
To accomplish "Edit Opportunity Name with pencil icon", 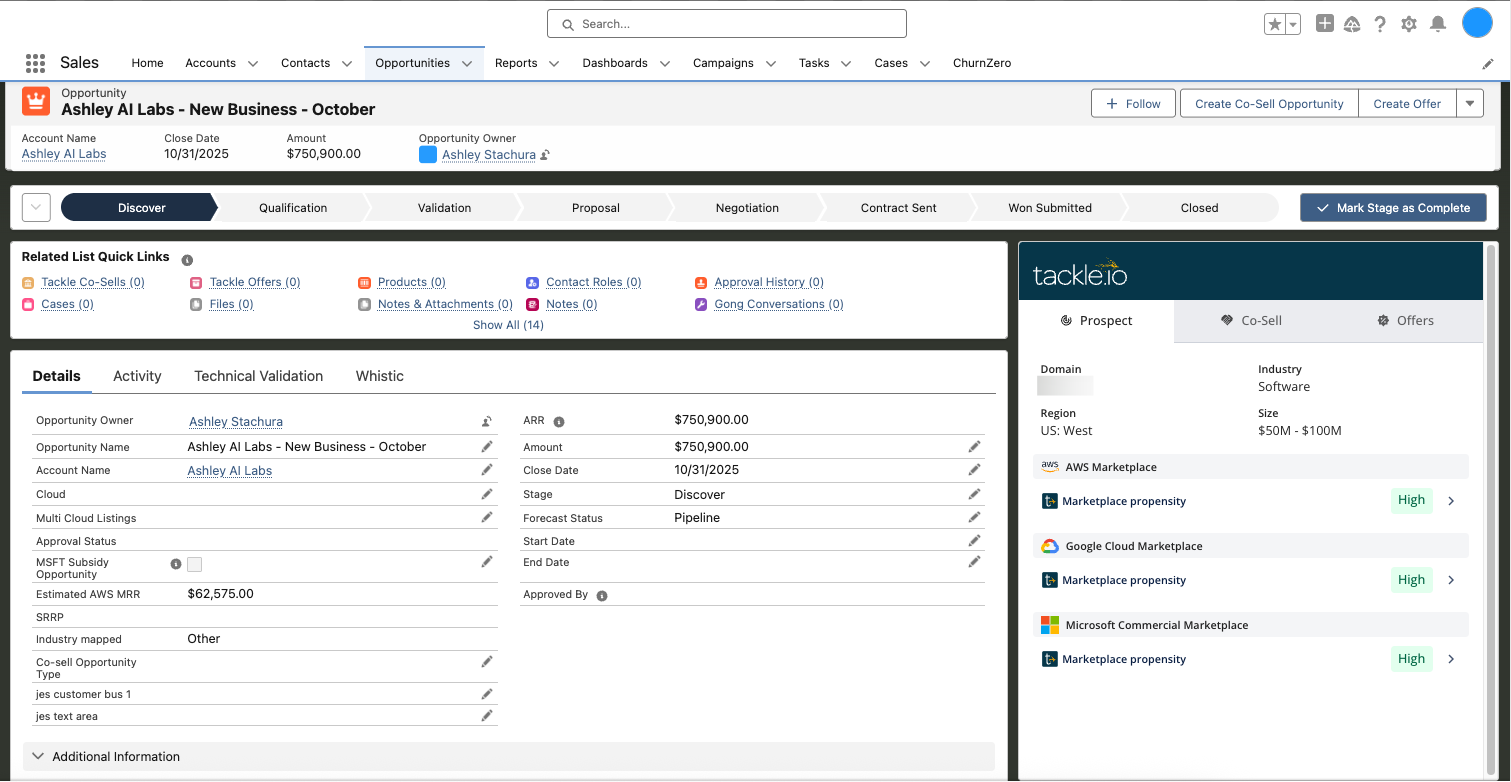I will pos(487,447).
